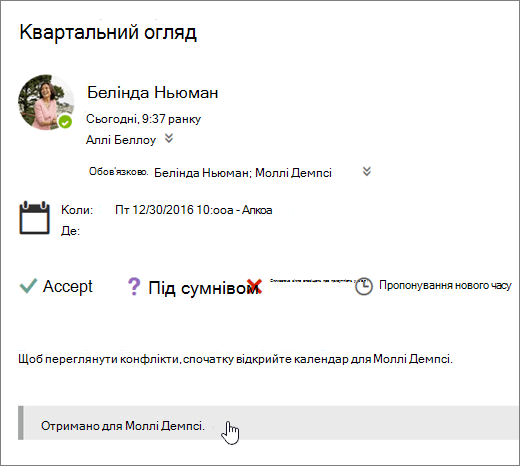This screenshot has width=520, height=466.
Task: Click the Квартальний огляд subject title
Action: (x=108, y=32)
